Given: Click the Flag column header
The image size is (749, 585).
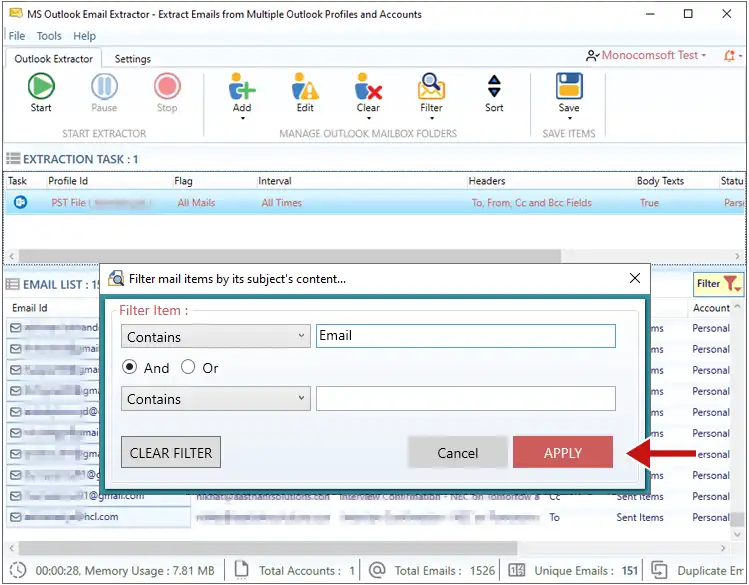Looking at the screenshot, I should click(183, 181).
